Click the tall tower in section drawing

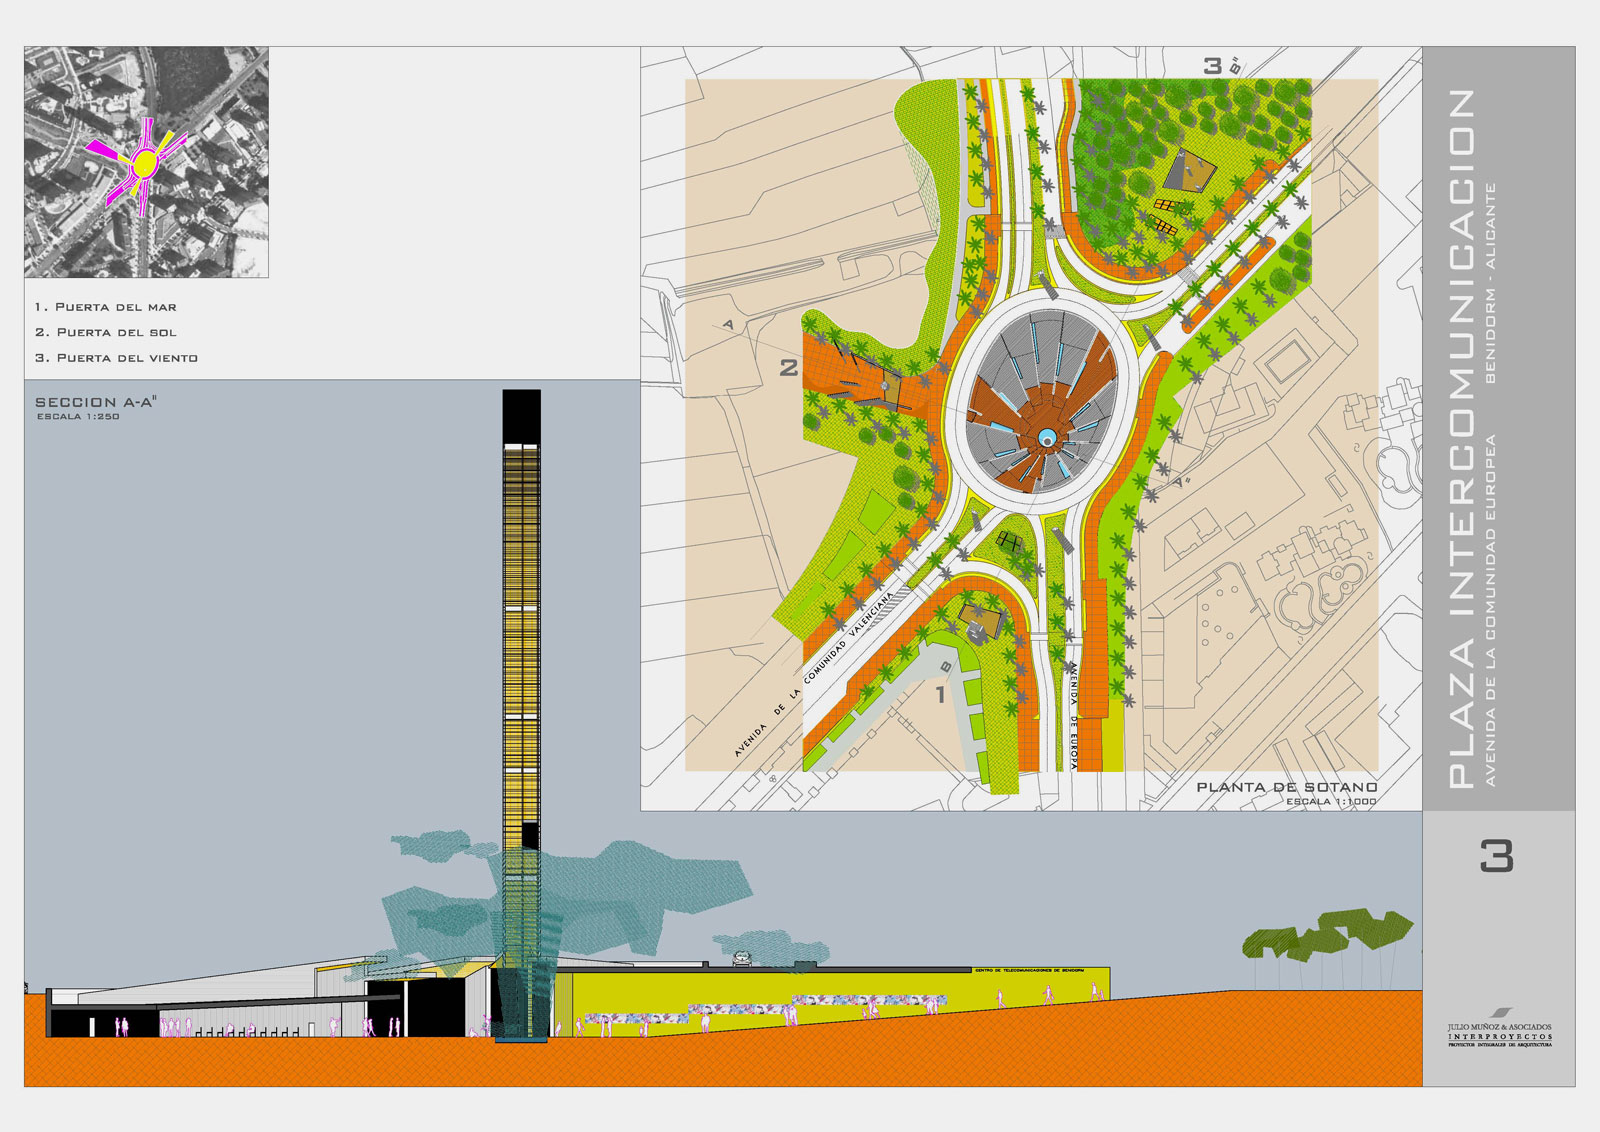tap(521, 715)
